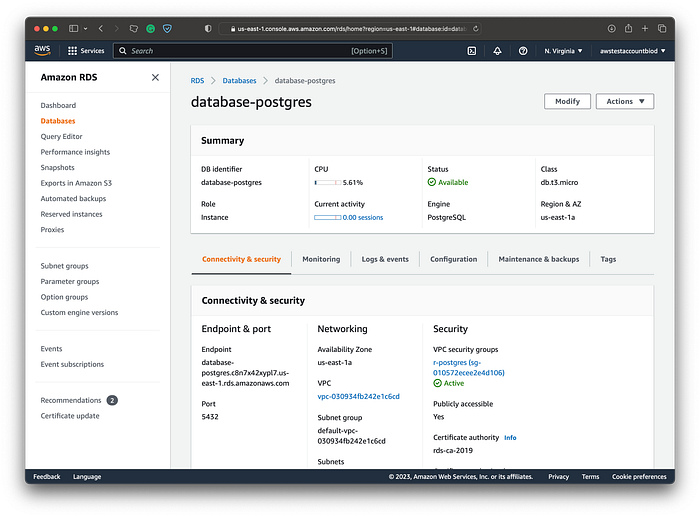This screenshot has height=517, width=700.
Task: Launch the CloudShell terminal icon
Action: point(472,51)
